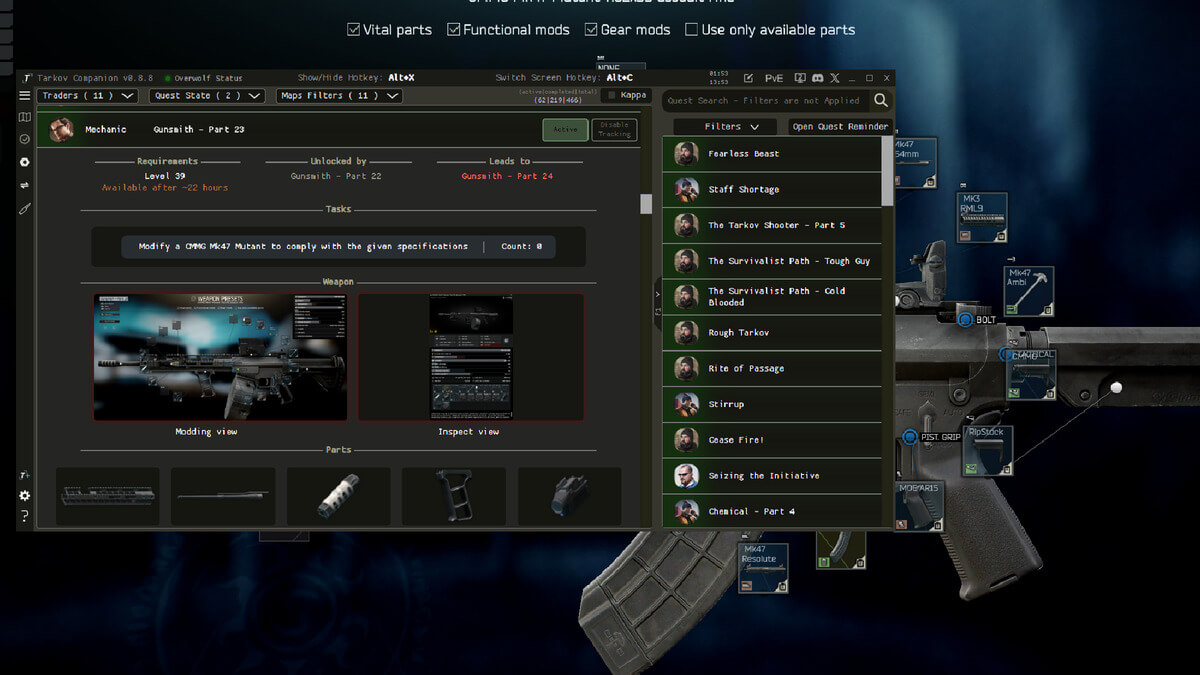Open the help question mark icon

point(25,516)
